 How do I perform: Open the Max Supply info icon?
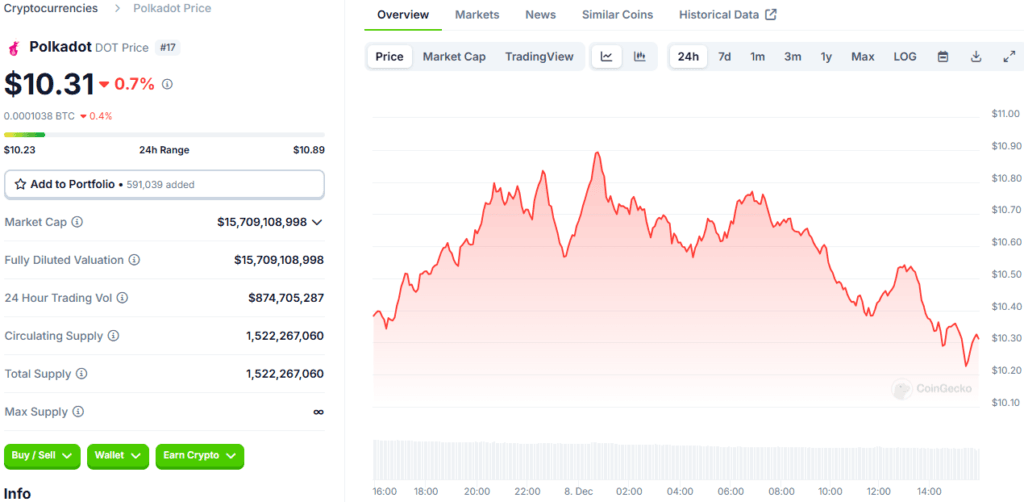tap(78, 412)
